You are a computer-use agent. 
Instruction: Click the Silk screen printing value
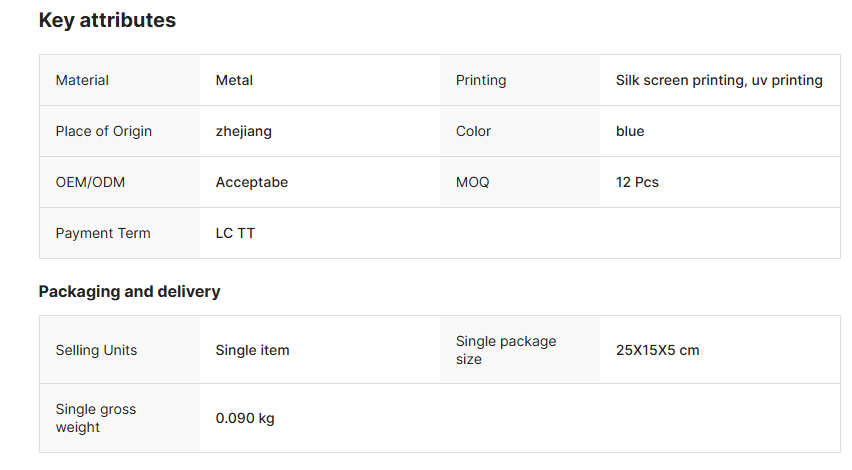(719, 80)
